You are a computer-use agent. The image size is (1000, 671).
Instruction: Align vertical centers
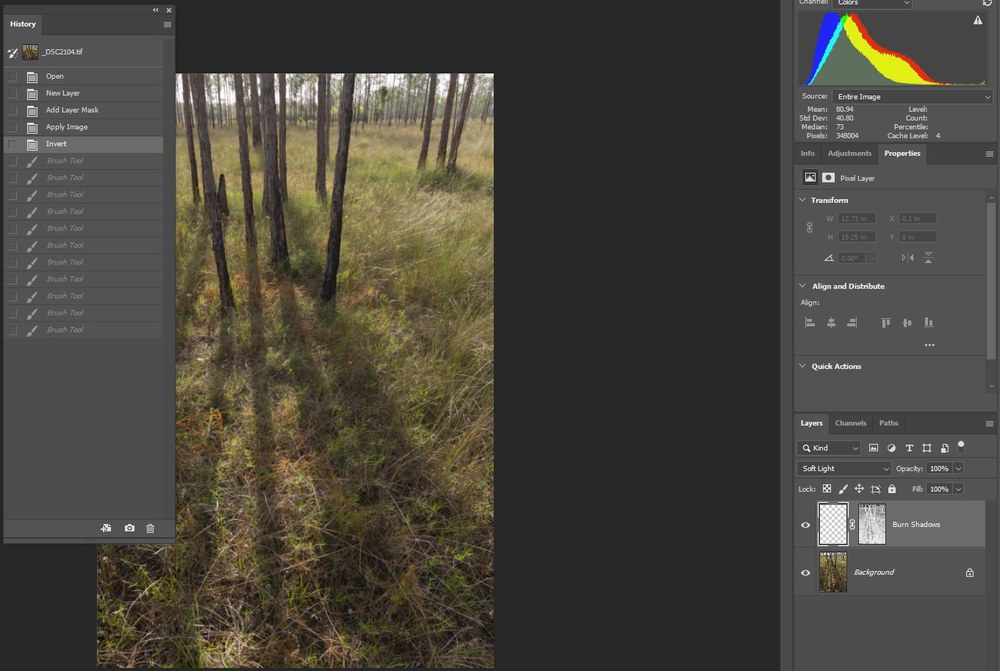(907, 323)
